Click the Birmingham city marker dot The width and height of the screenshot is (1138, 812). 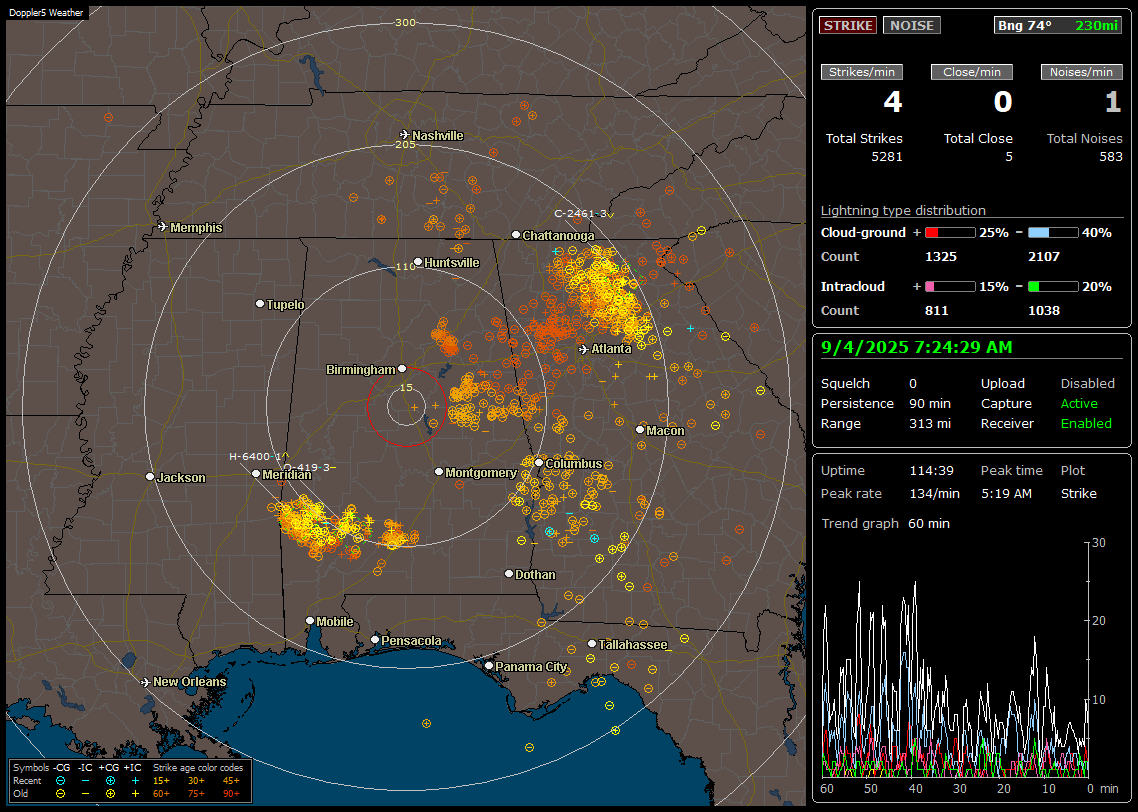[x=402, y=369]
